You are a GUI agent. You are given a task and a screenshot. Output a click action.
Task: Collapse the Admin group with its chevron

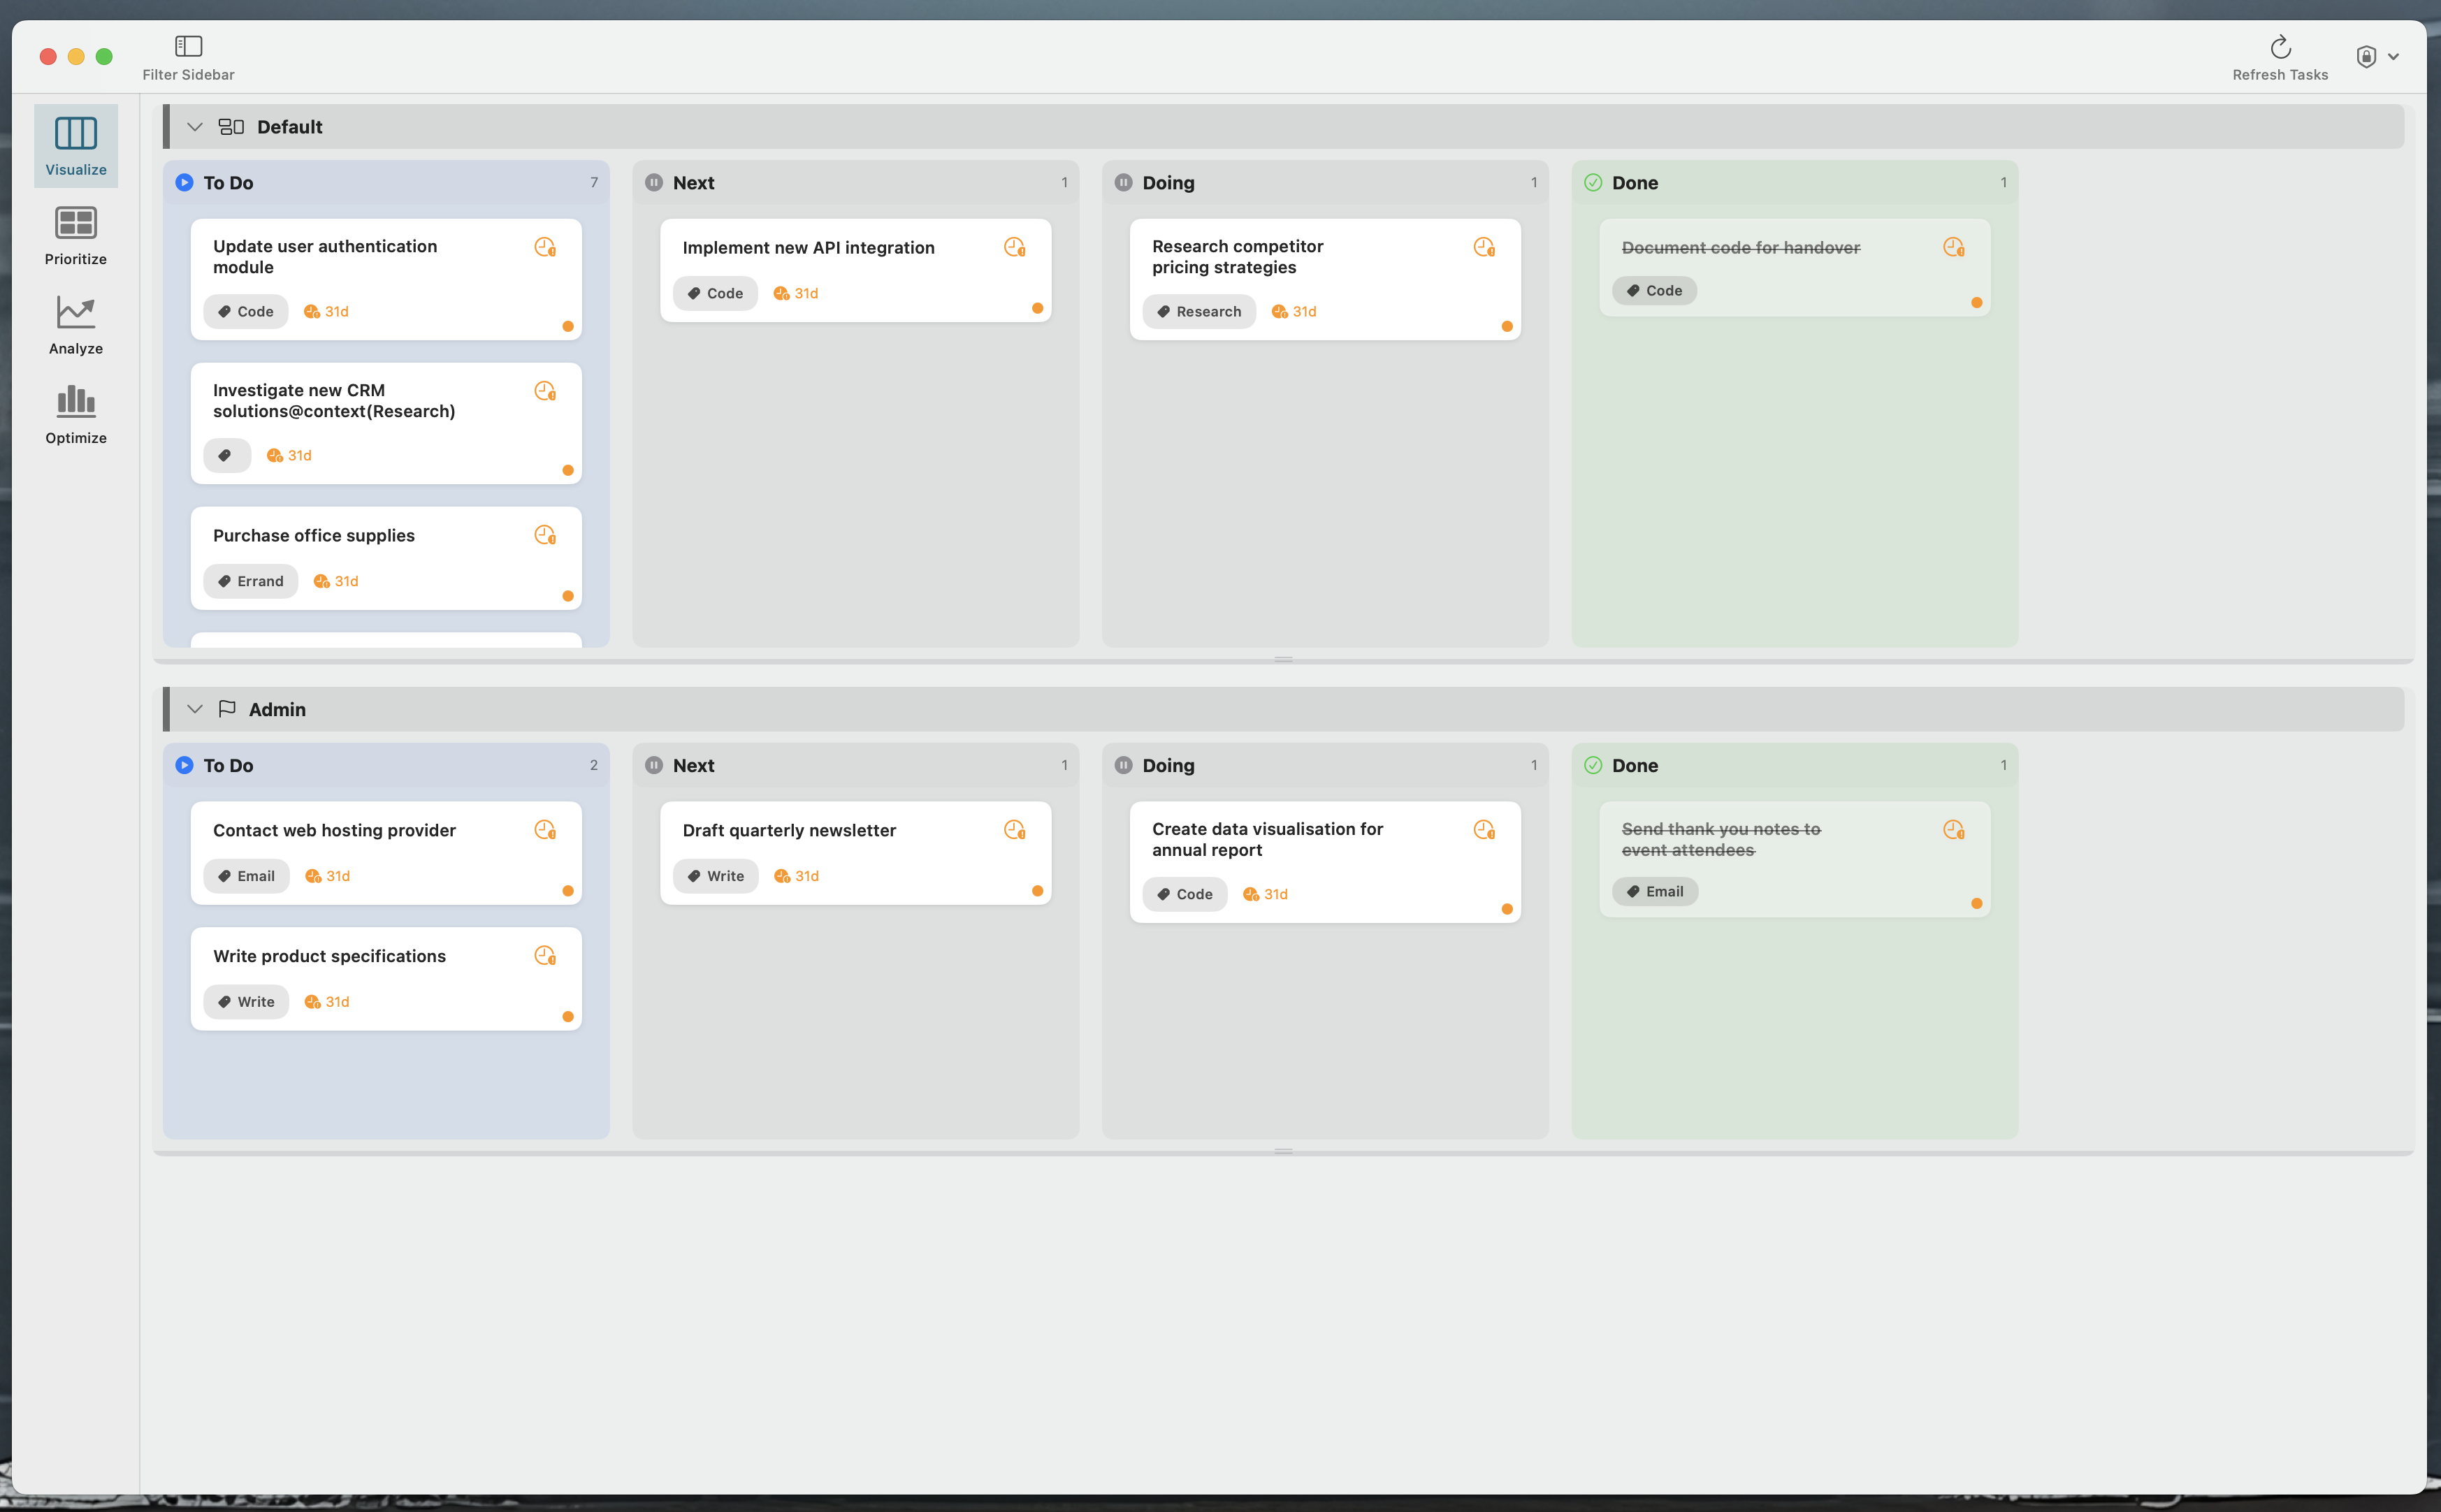[x=195, y=709]
